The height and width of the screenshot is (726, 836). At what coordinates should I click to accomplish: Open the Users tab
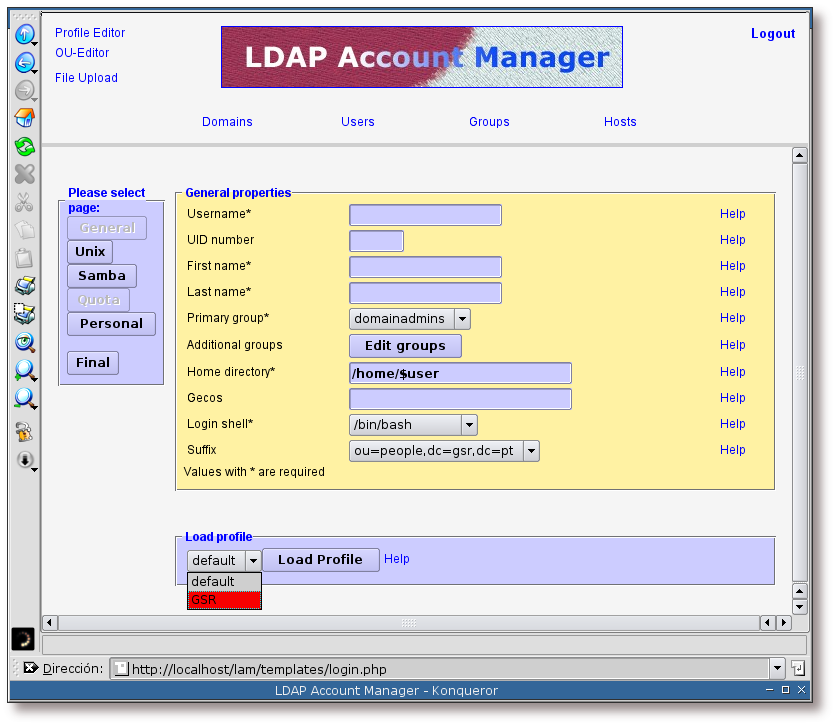coord(357,122)
